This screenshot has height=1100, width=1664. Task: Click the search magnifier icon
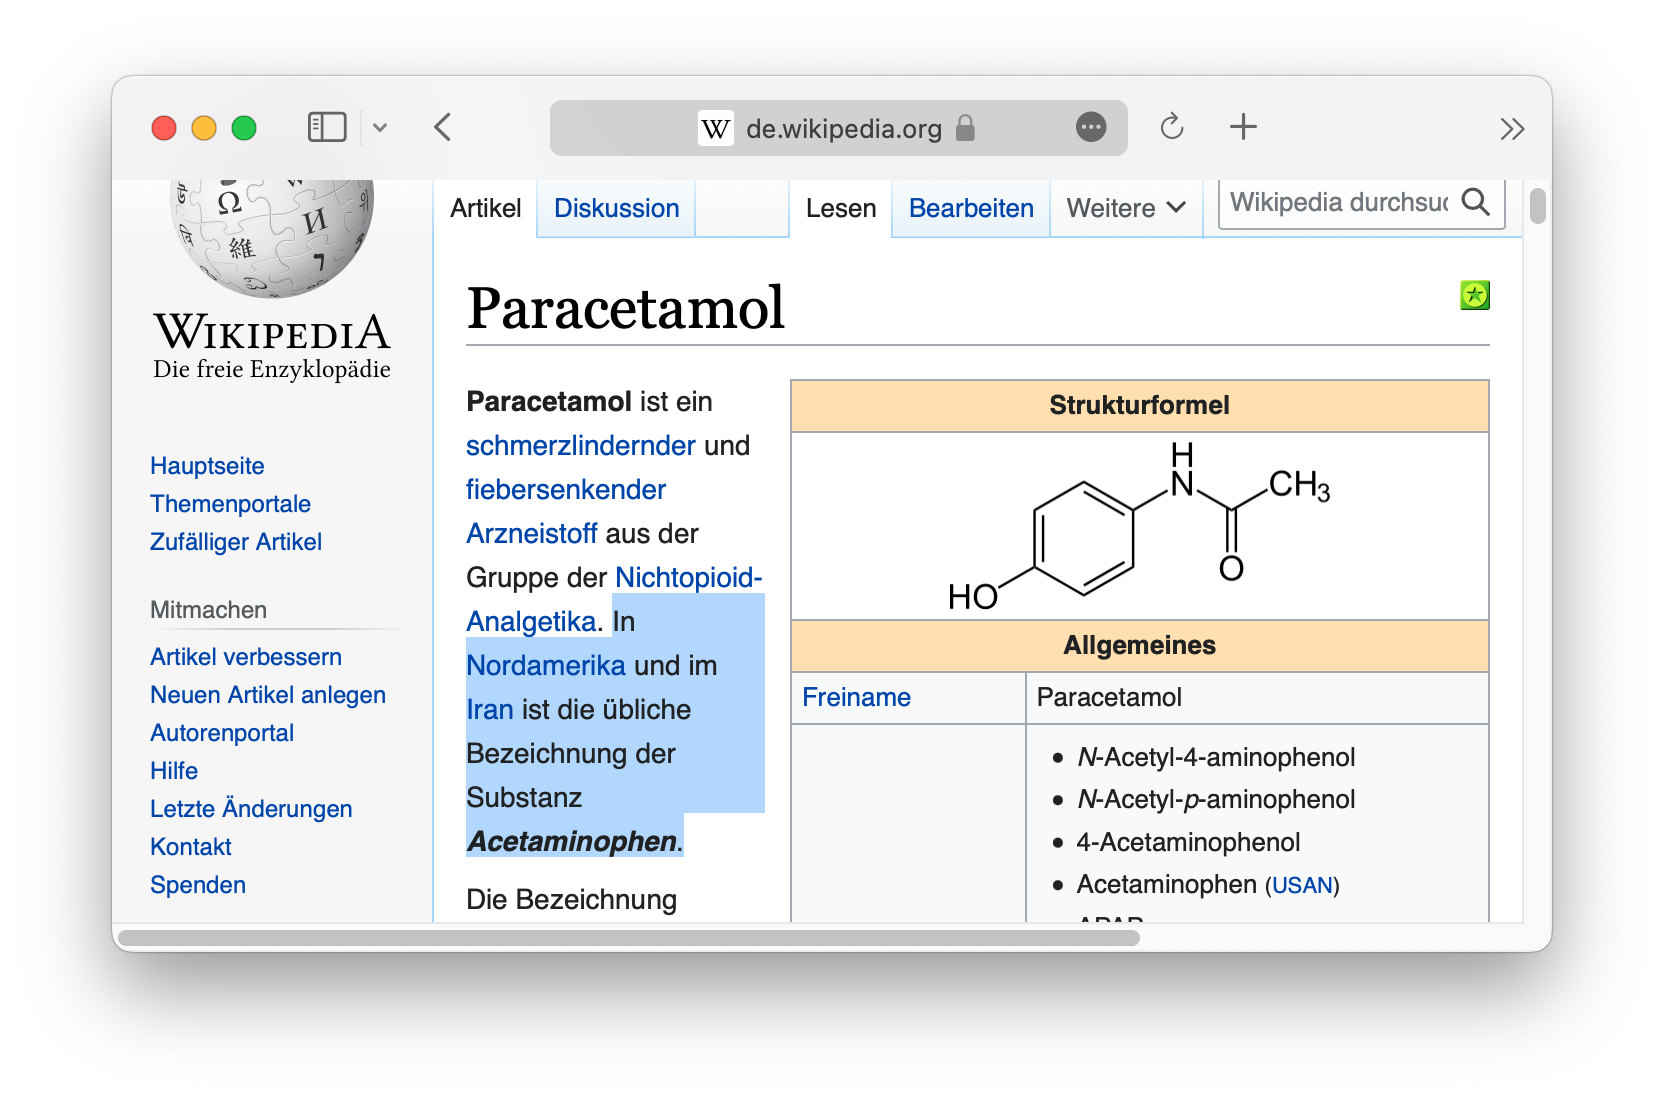pyautogui.click(x=1476, y=203)
